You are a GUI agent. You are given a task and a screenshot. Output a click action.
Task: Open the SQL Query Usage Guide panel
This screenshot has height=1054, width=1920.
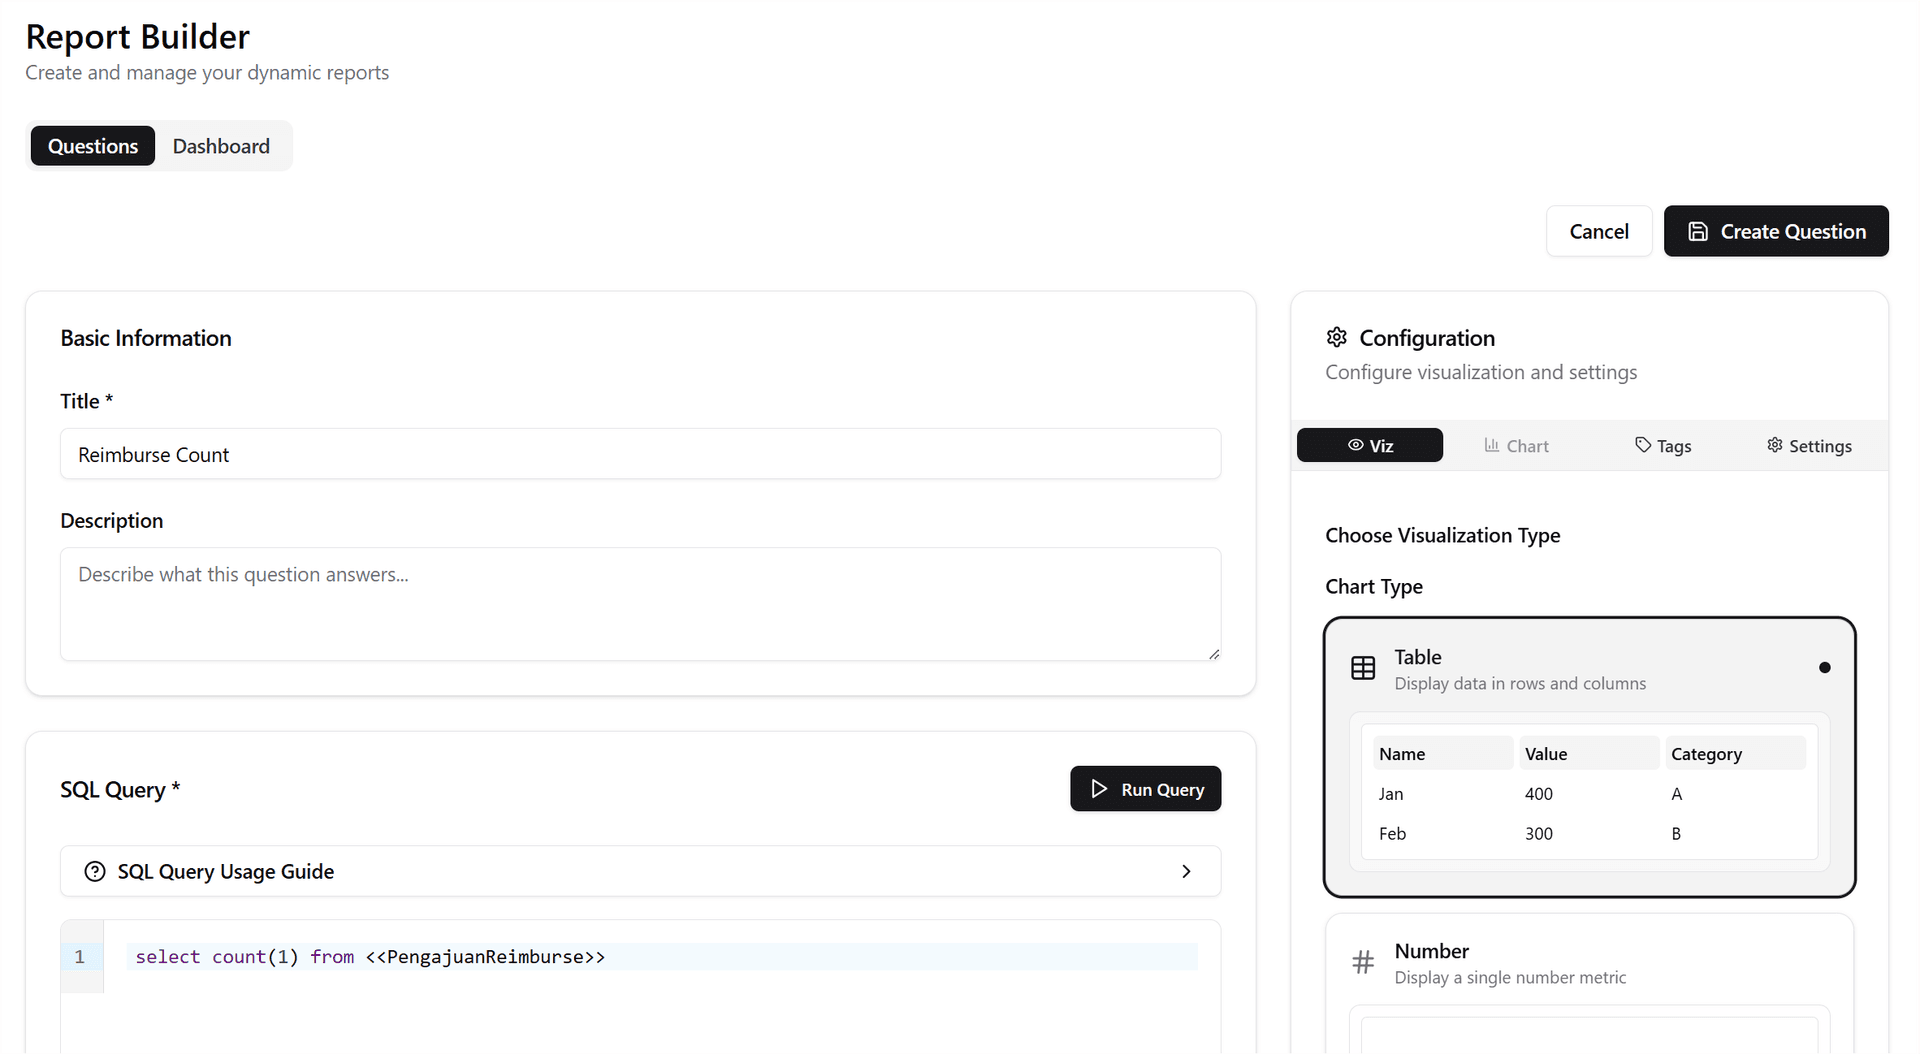(640, 871)
